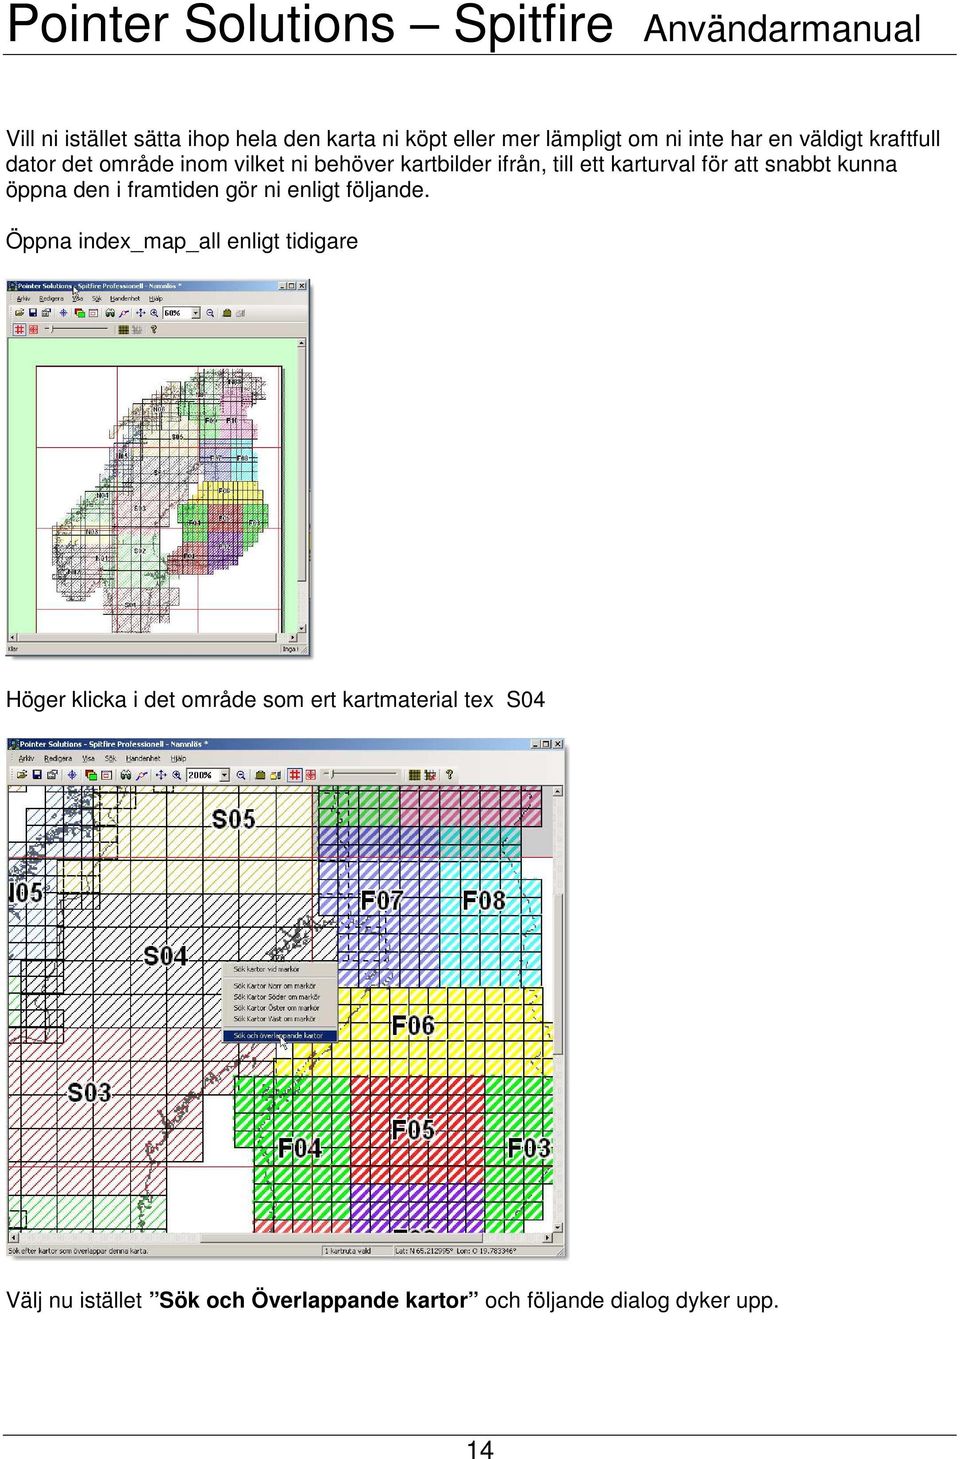Click the Open file icon in 60% window
Viewport: 960px width, 1459px height.
pyautogui.click(x=19, y=313)
